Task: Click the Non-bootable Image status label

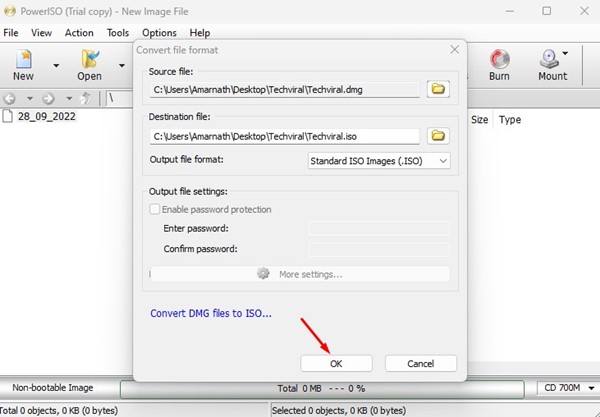Action: (x=53, y=388)
